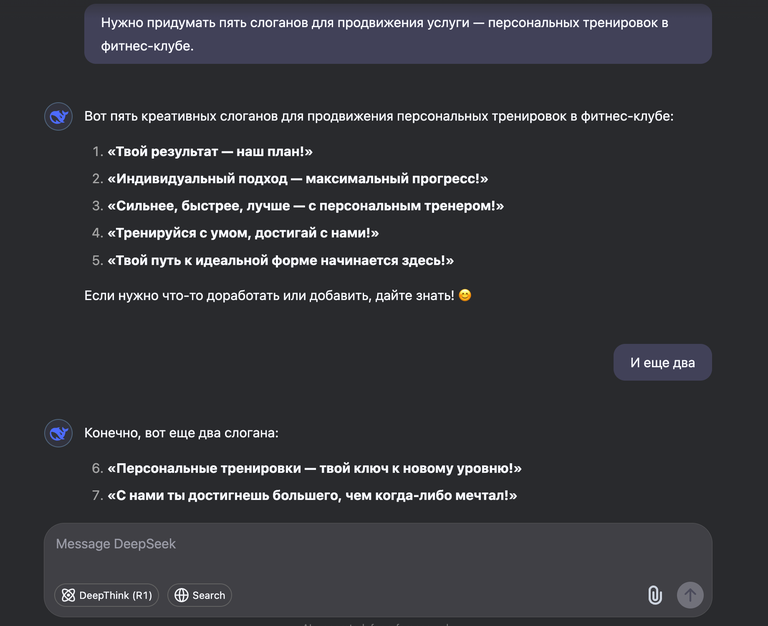Click the line «Конечно, вот еще два слогана:»
The width and height of the screenshot is (768, 626).
click(181, 433)
